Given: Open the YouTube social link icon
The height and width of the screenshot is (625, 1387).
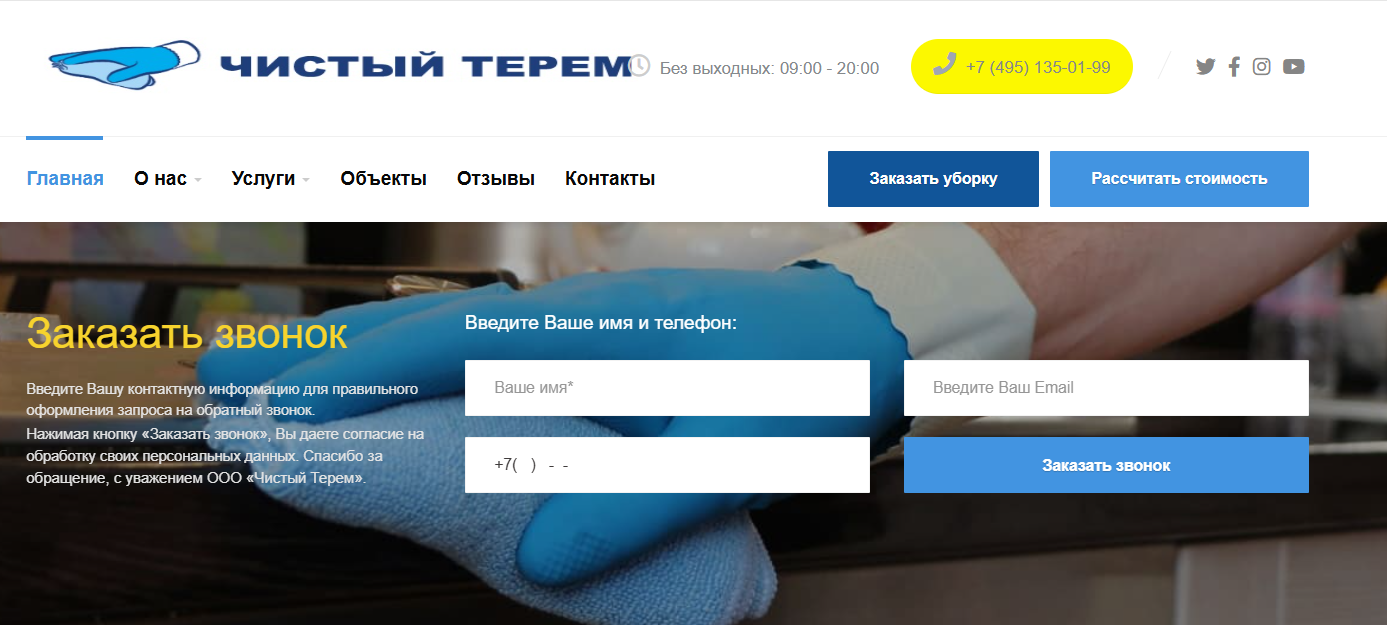Looking at the screenshot, I should (1294, 67).
